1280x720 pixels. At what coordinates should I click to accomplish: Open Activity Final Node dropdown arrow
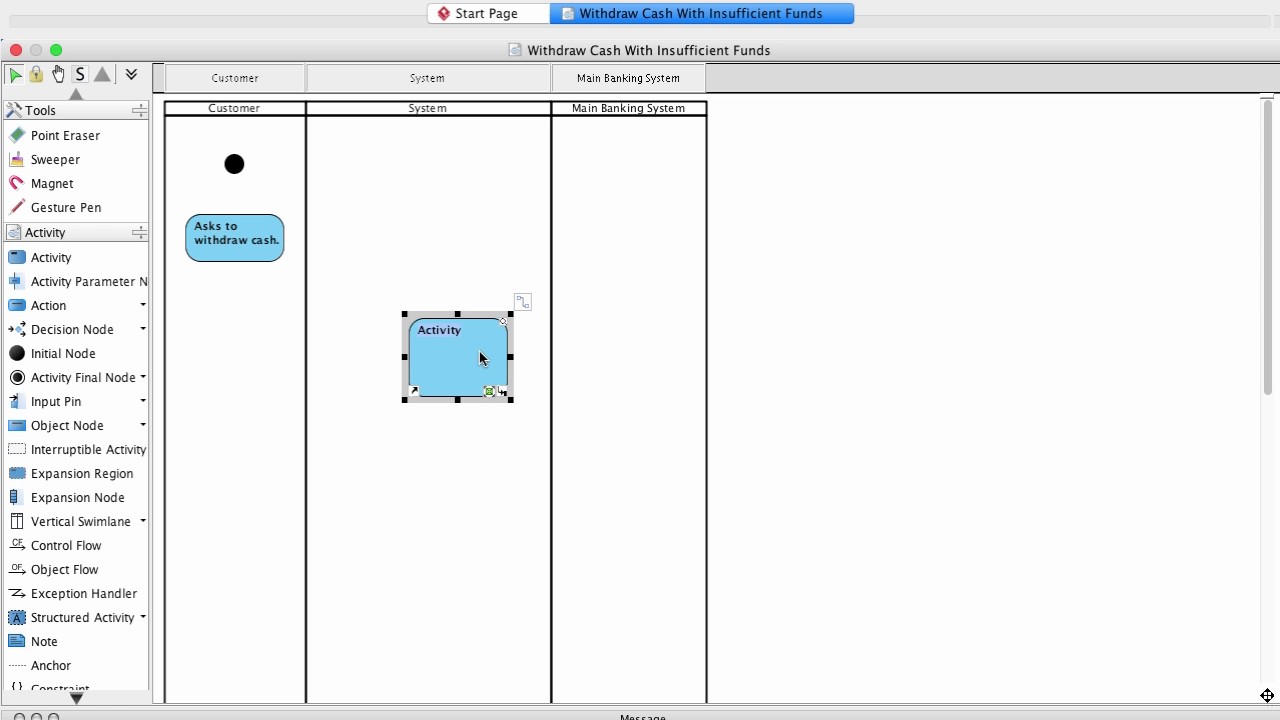(143, 377)
